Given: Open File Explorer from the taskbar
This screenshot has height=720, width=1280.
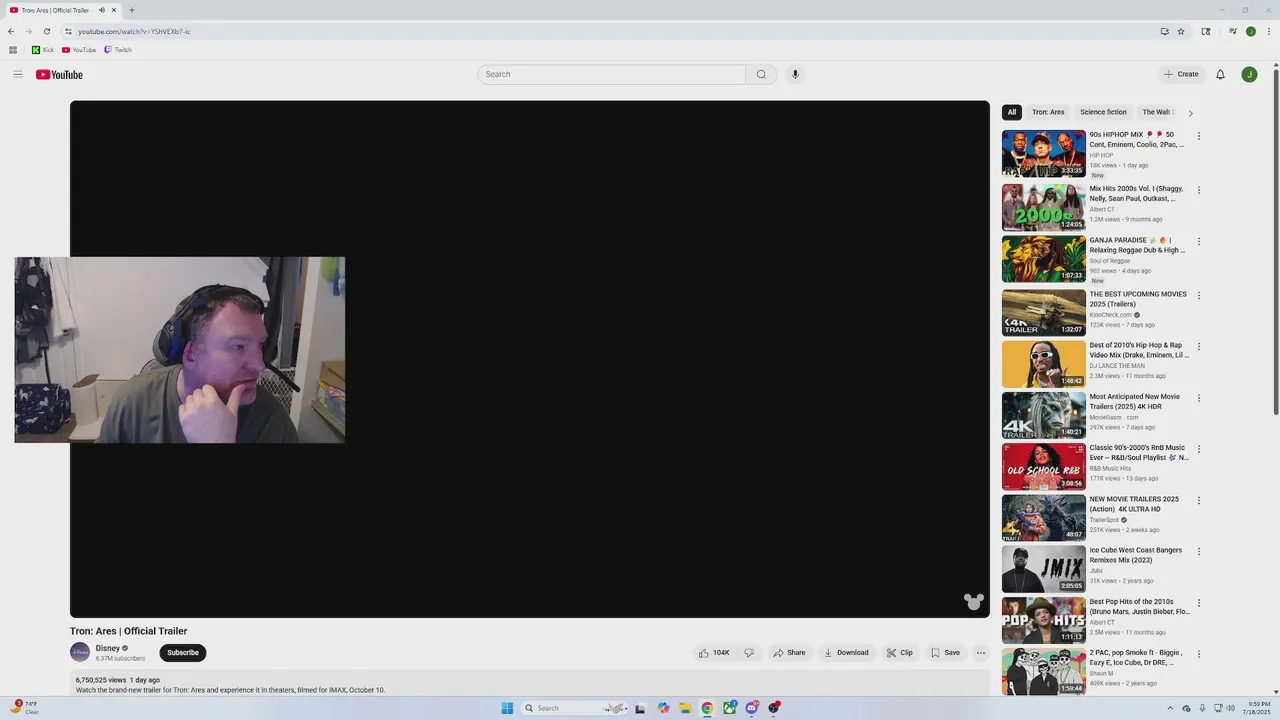Looking at the screenshot, I should [x=685, y=708].
